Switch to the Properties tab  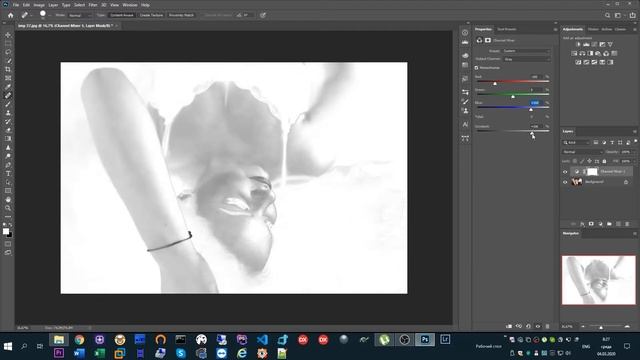pyautogui.click(x=483, y=29)
